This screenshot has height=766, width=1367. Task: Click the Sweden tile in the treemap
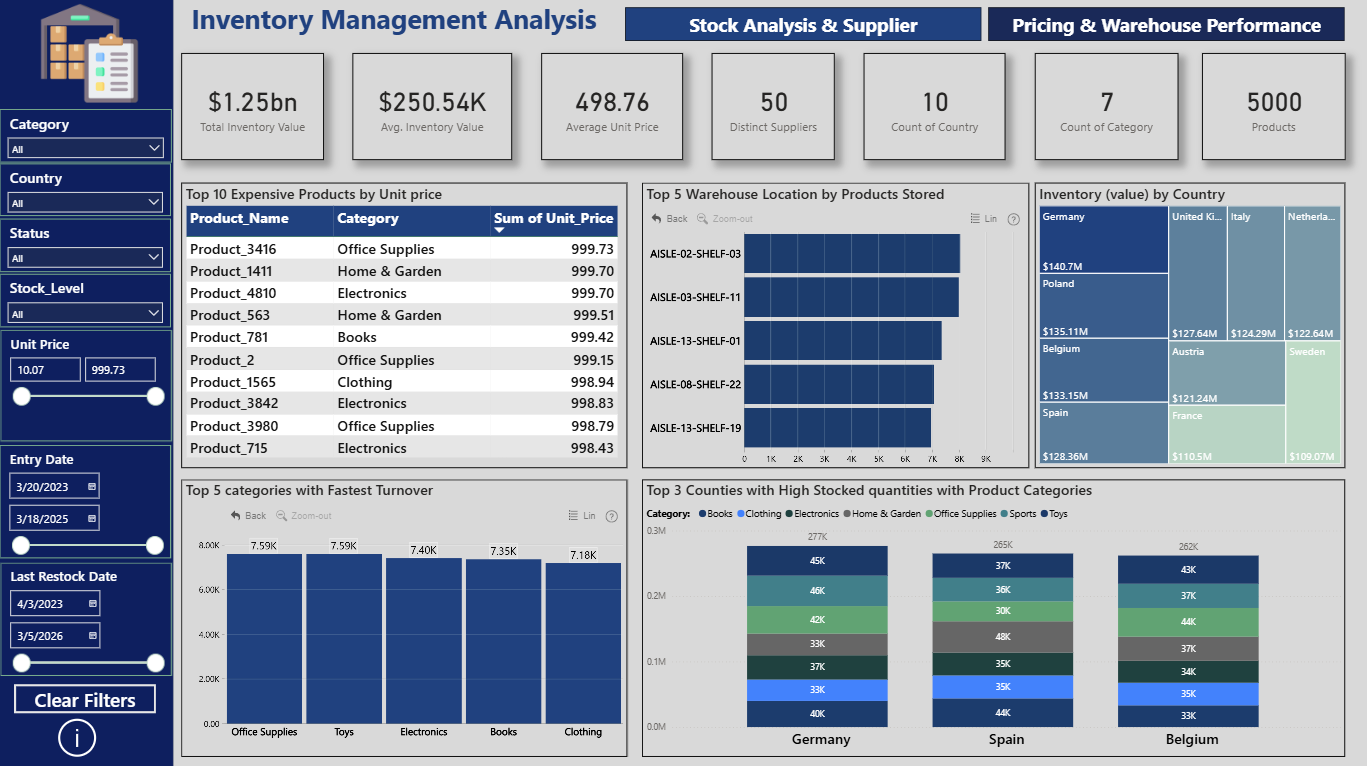pyautogui.click(x=1313, y=402)
